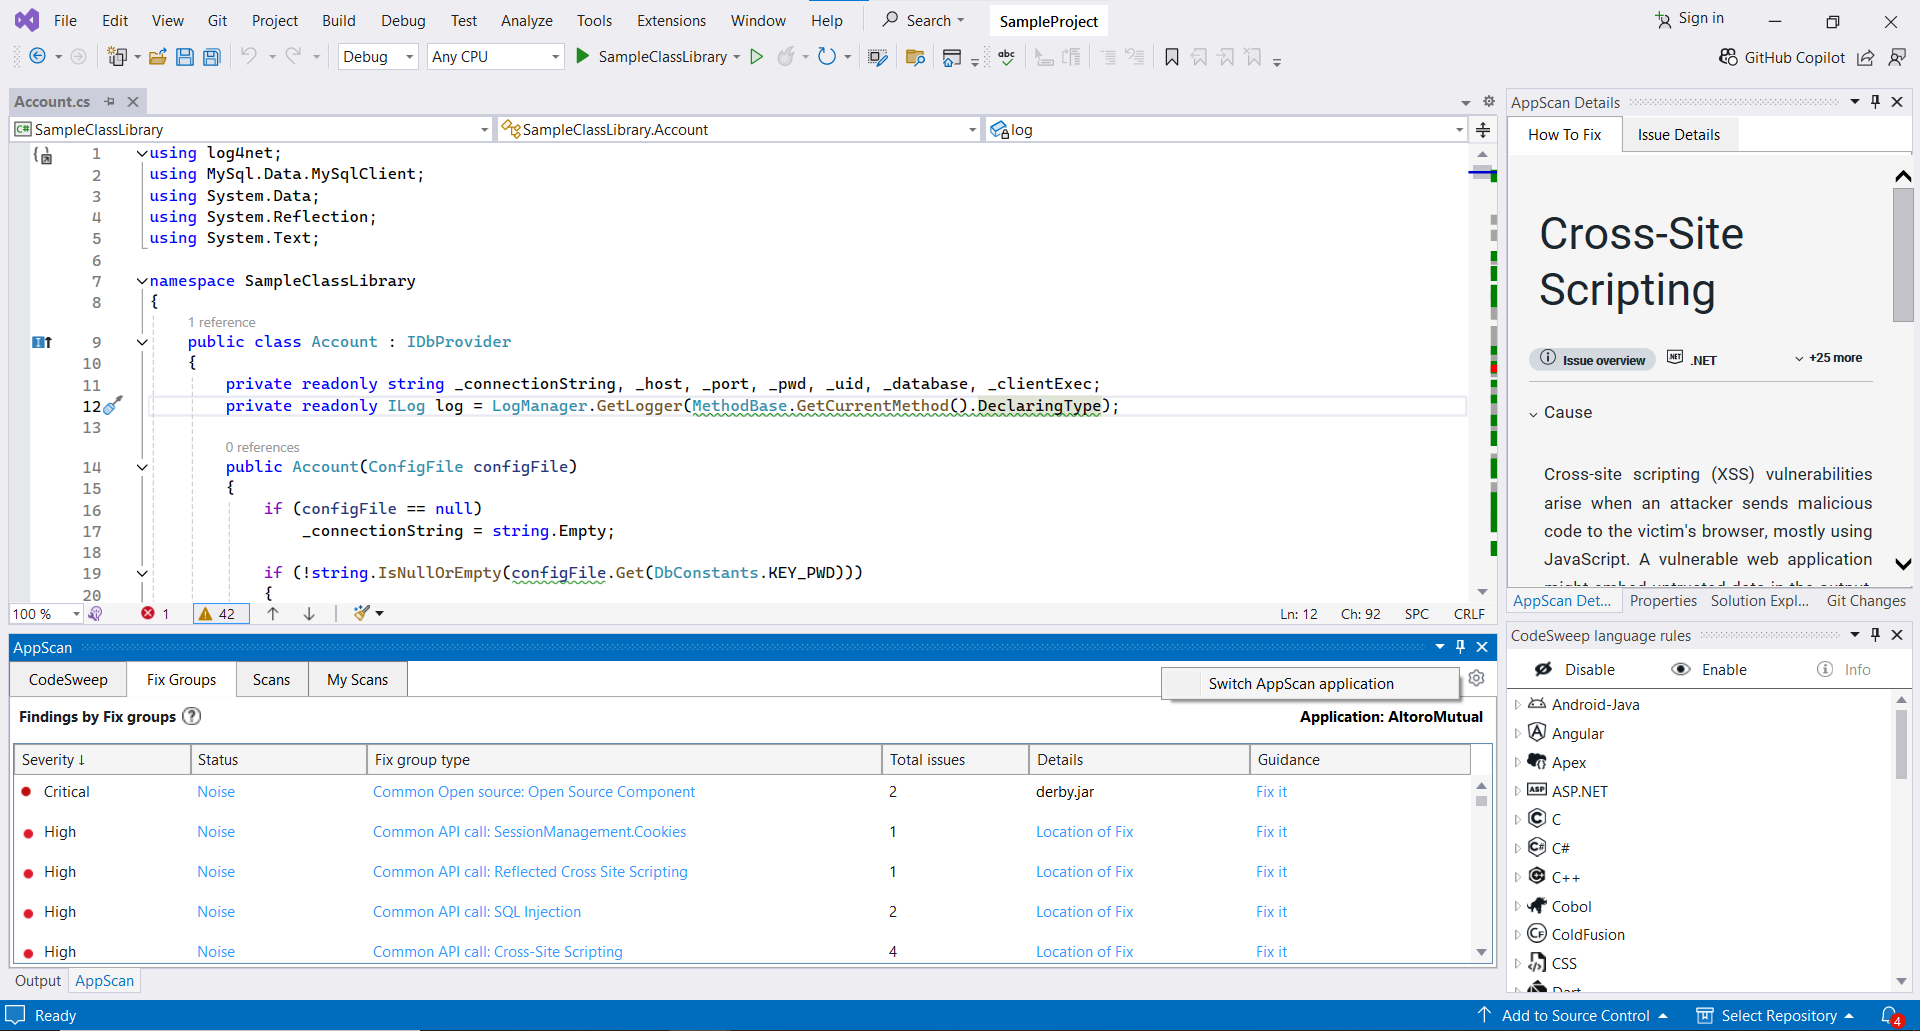Open the Build menu

[x=338, y=20]
